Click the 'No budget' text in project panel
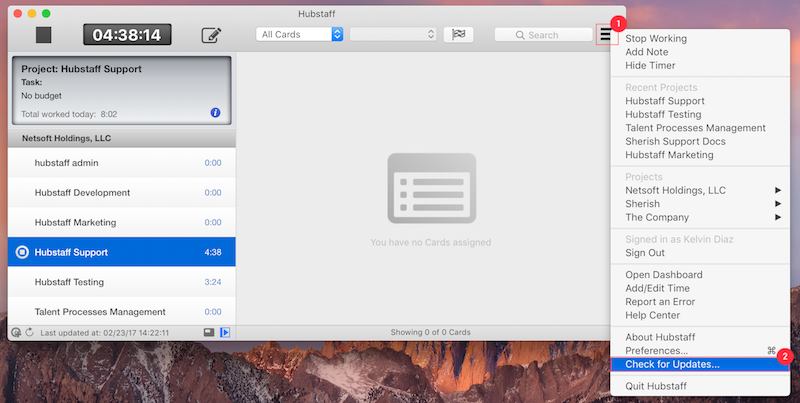800x403 pixels. [x=41, y=95]
